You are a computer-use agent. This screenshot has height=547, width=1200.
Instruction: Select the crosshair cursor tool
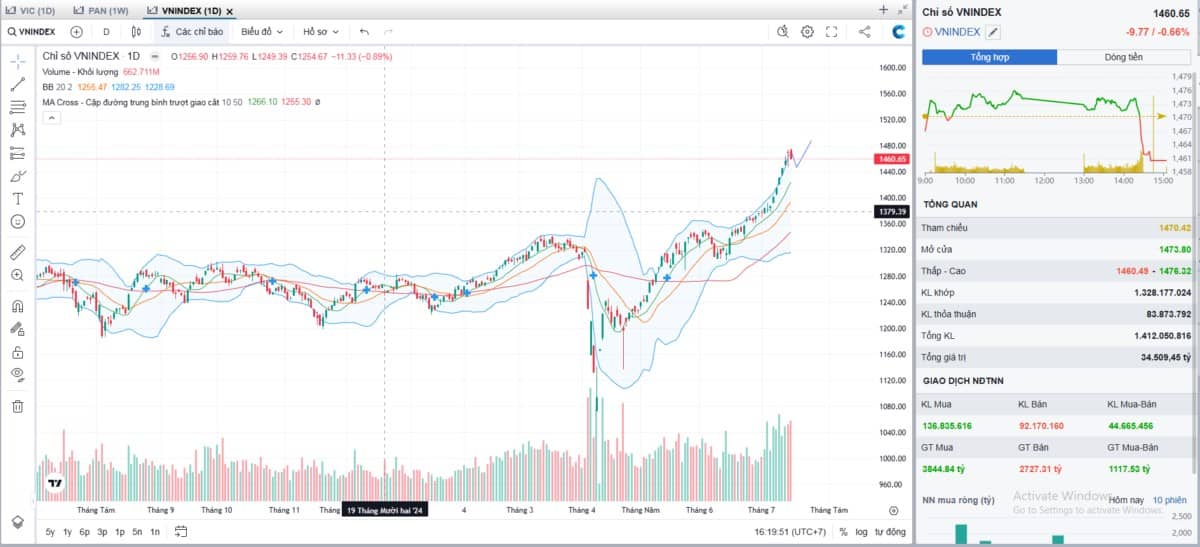(17, 61)
